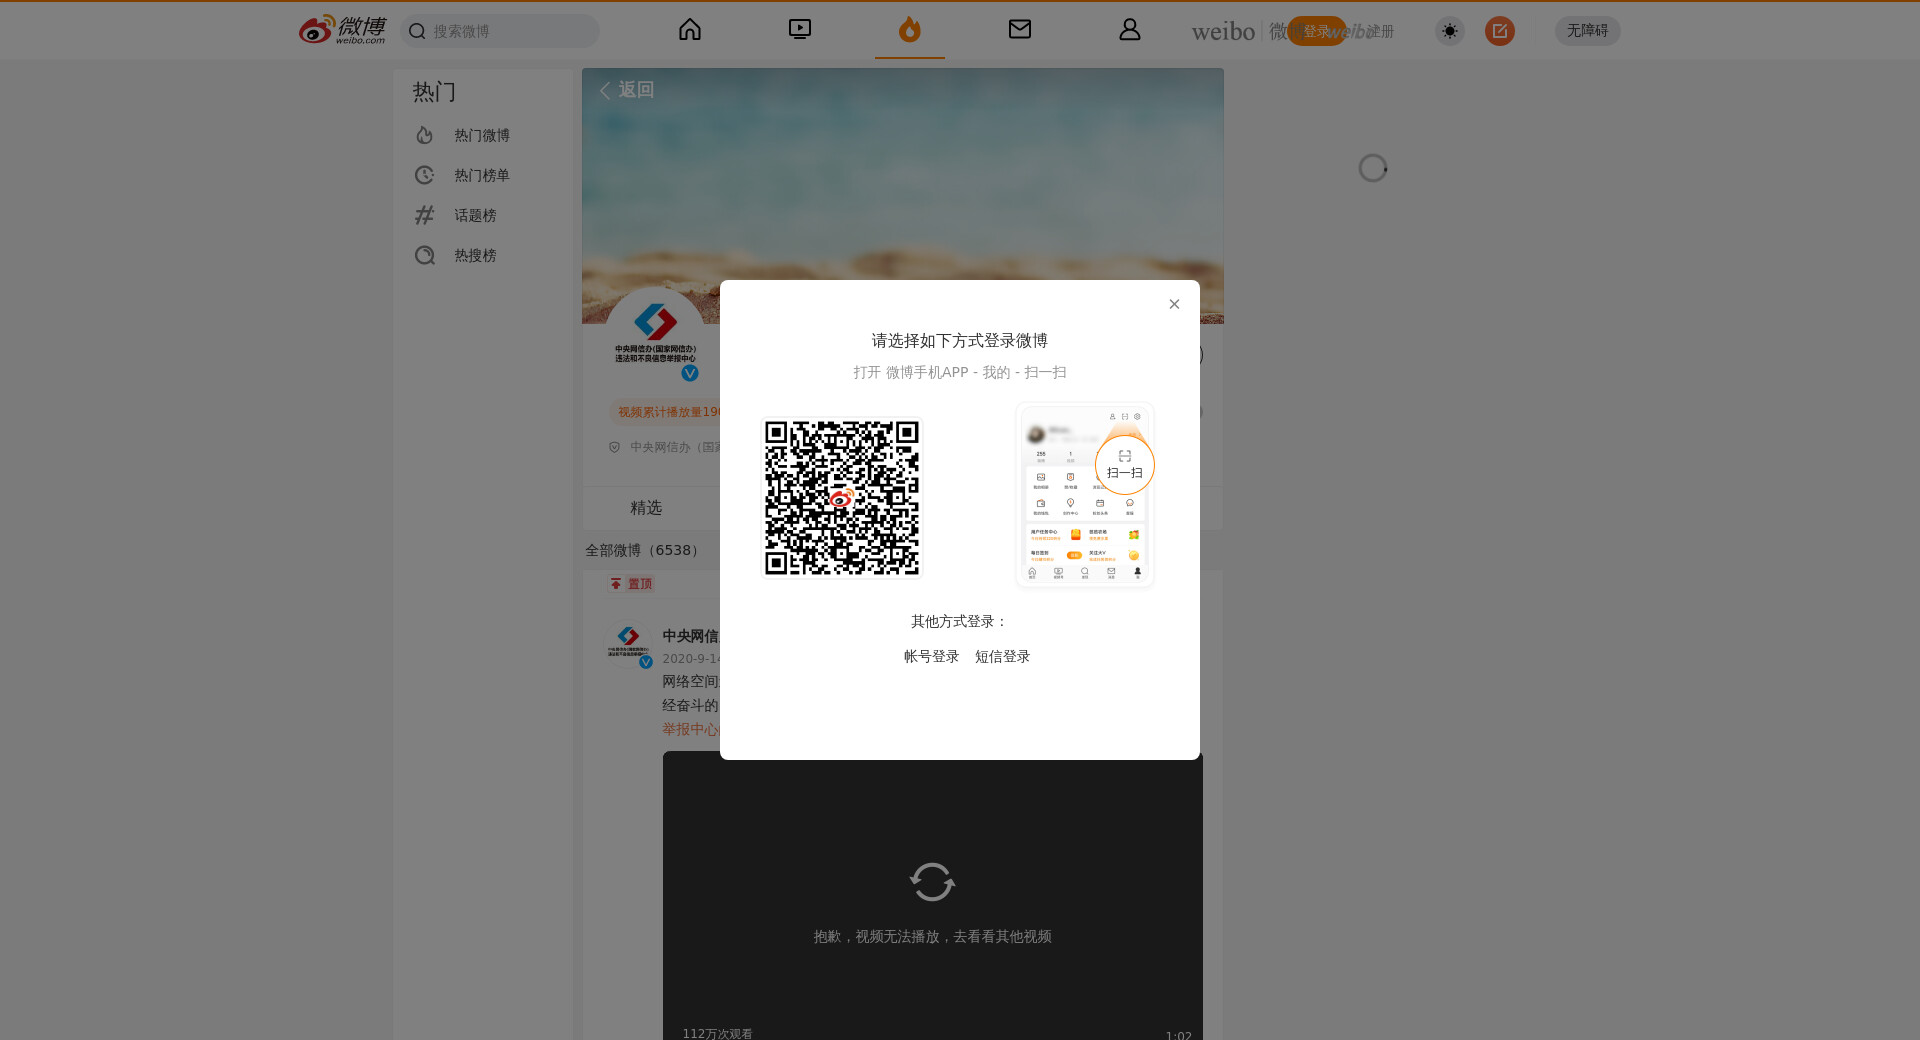Click the 举报中心 link in the post
The image size is (1920, 1040).
click(x=690, y=730)
